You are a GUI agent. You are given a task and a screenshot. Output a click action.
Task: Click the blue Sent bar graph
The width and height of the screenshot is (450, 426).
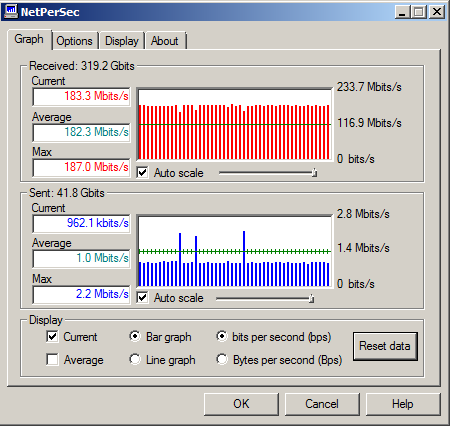235,252
